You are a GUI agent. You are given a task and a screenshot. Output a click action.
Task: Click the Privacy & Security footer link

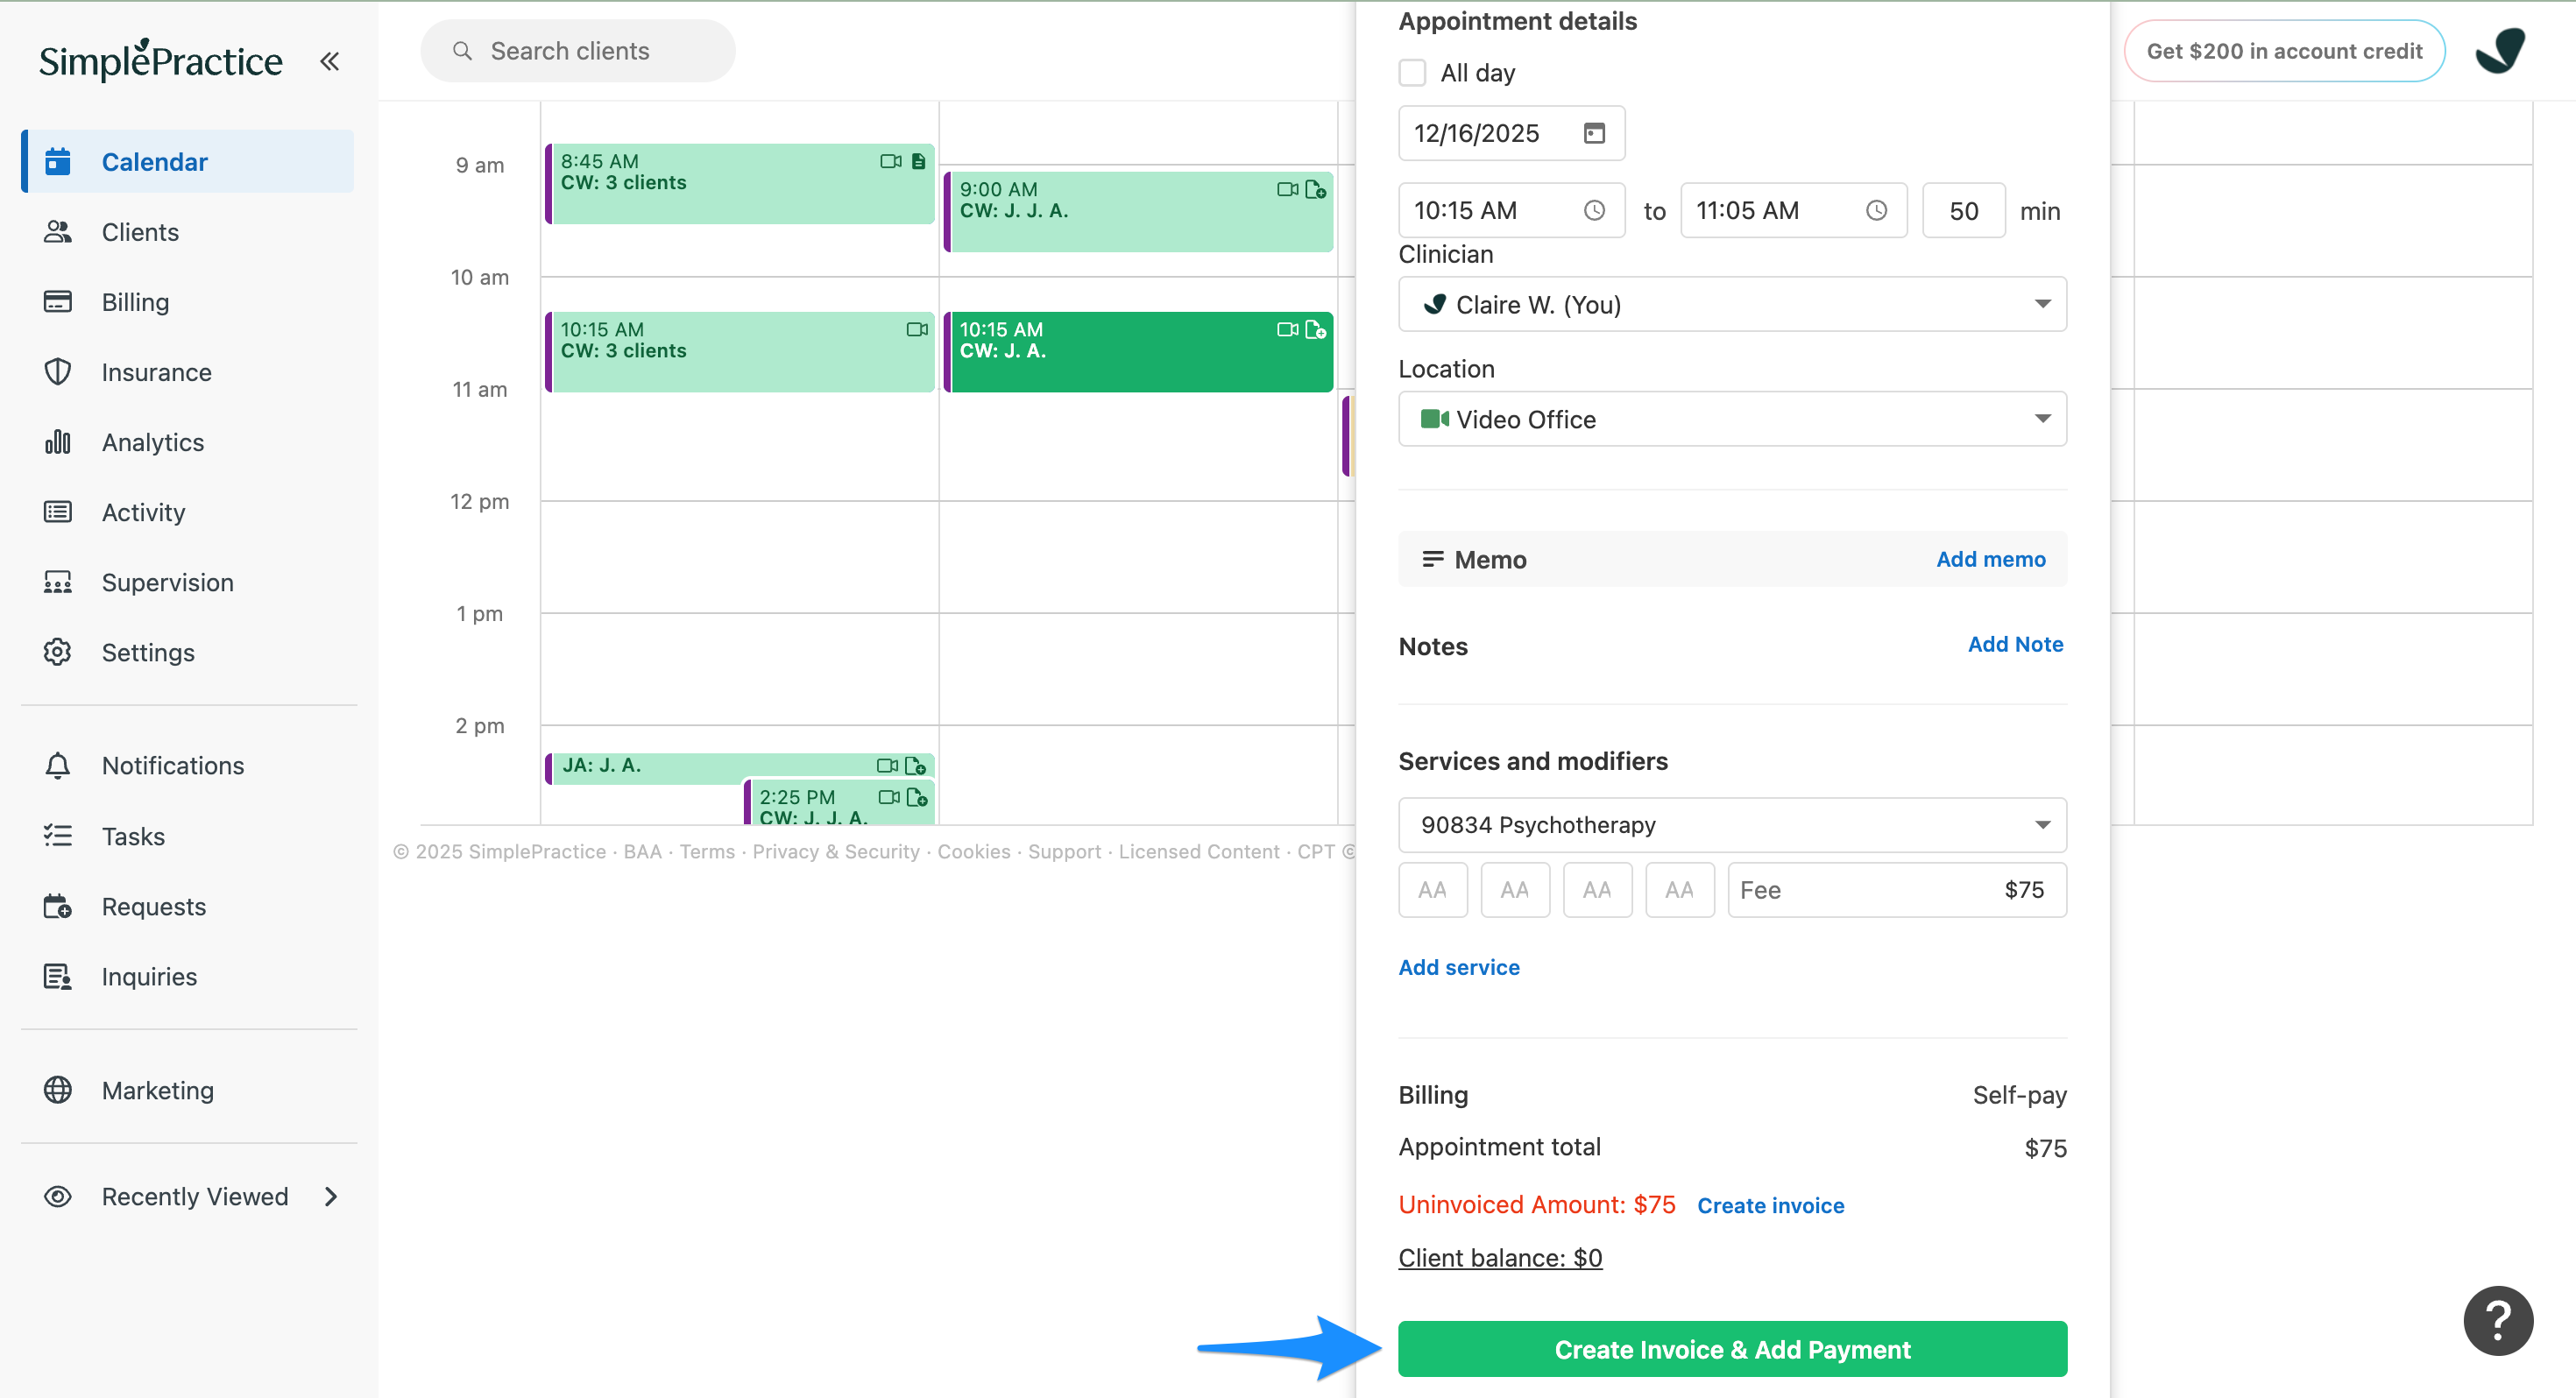(x=835, y=851)
